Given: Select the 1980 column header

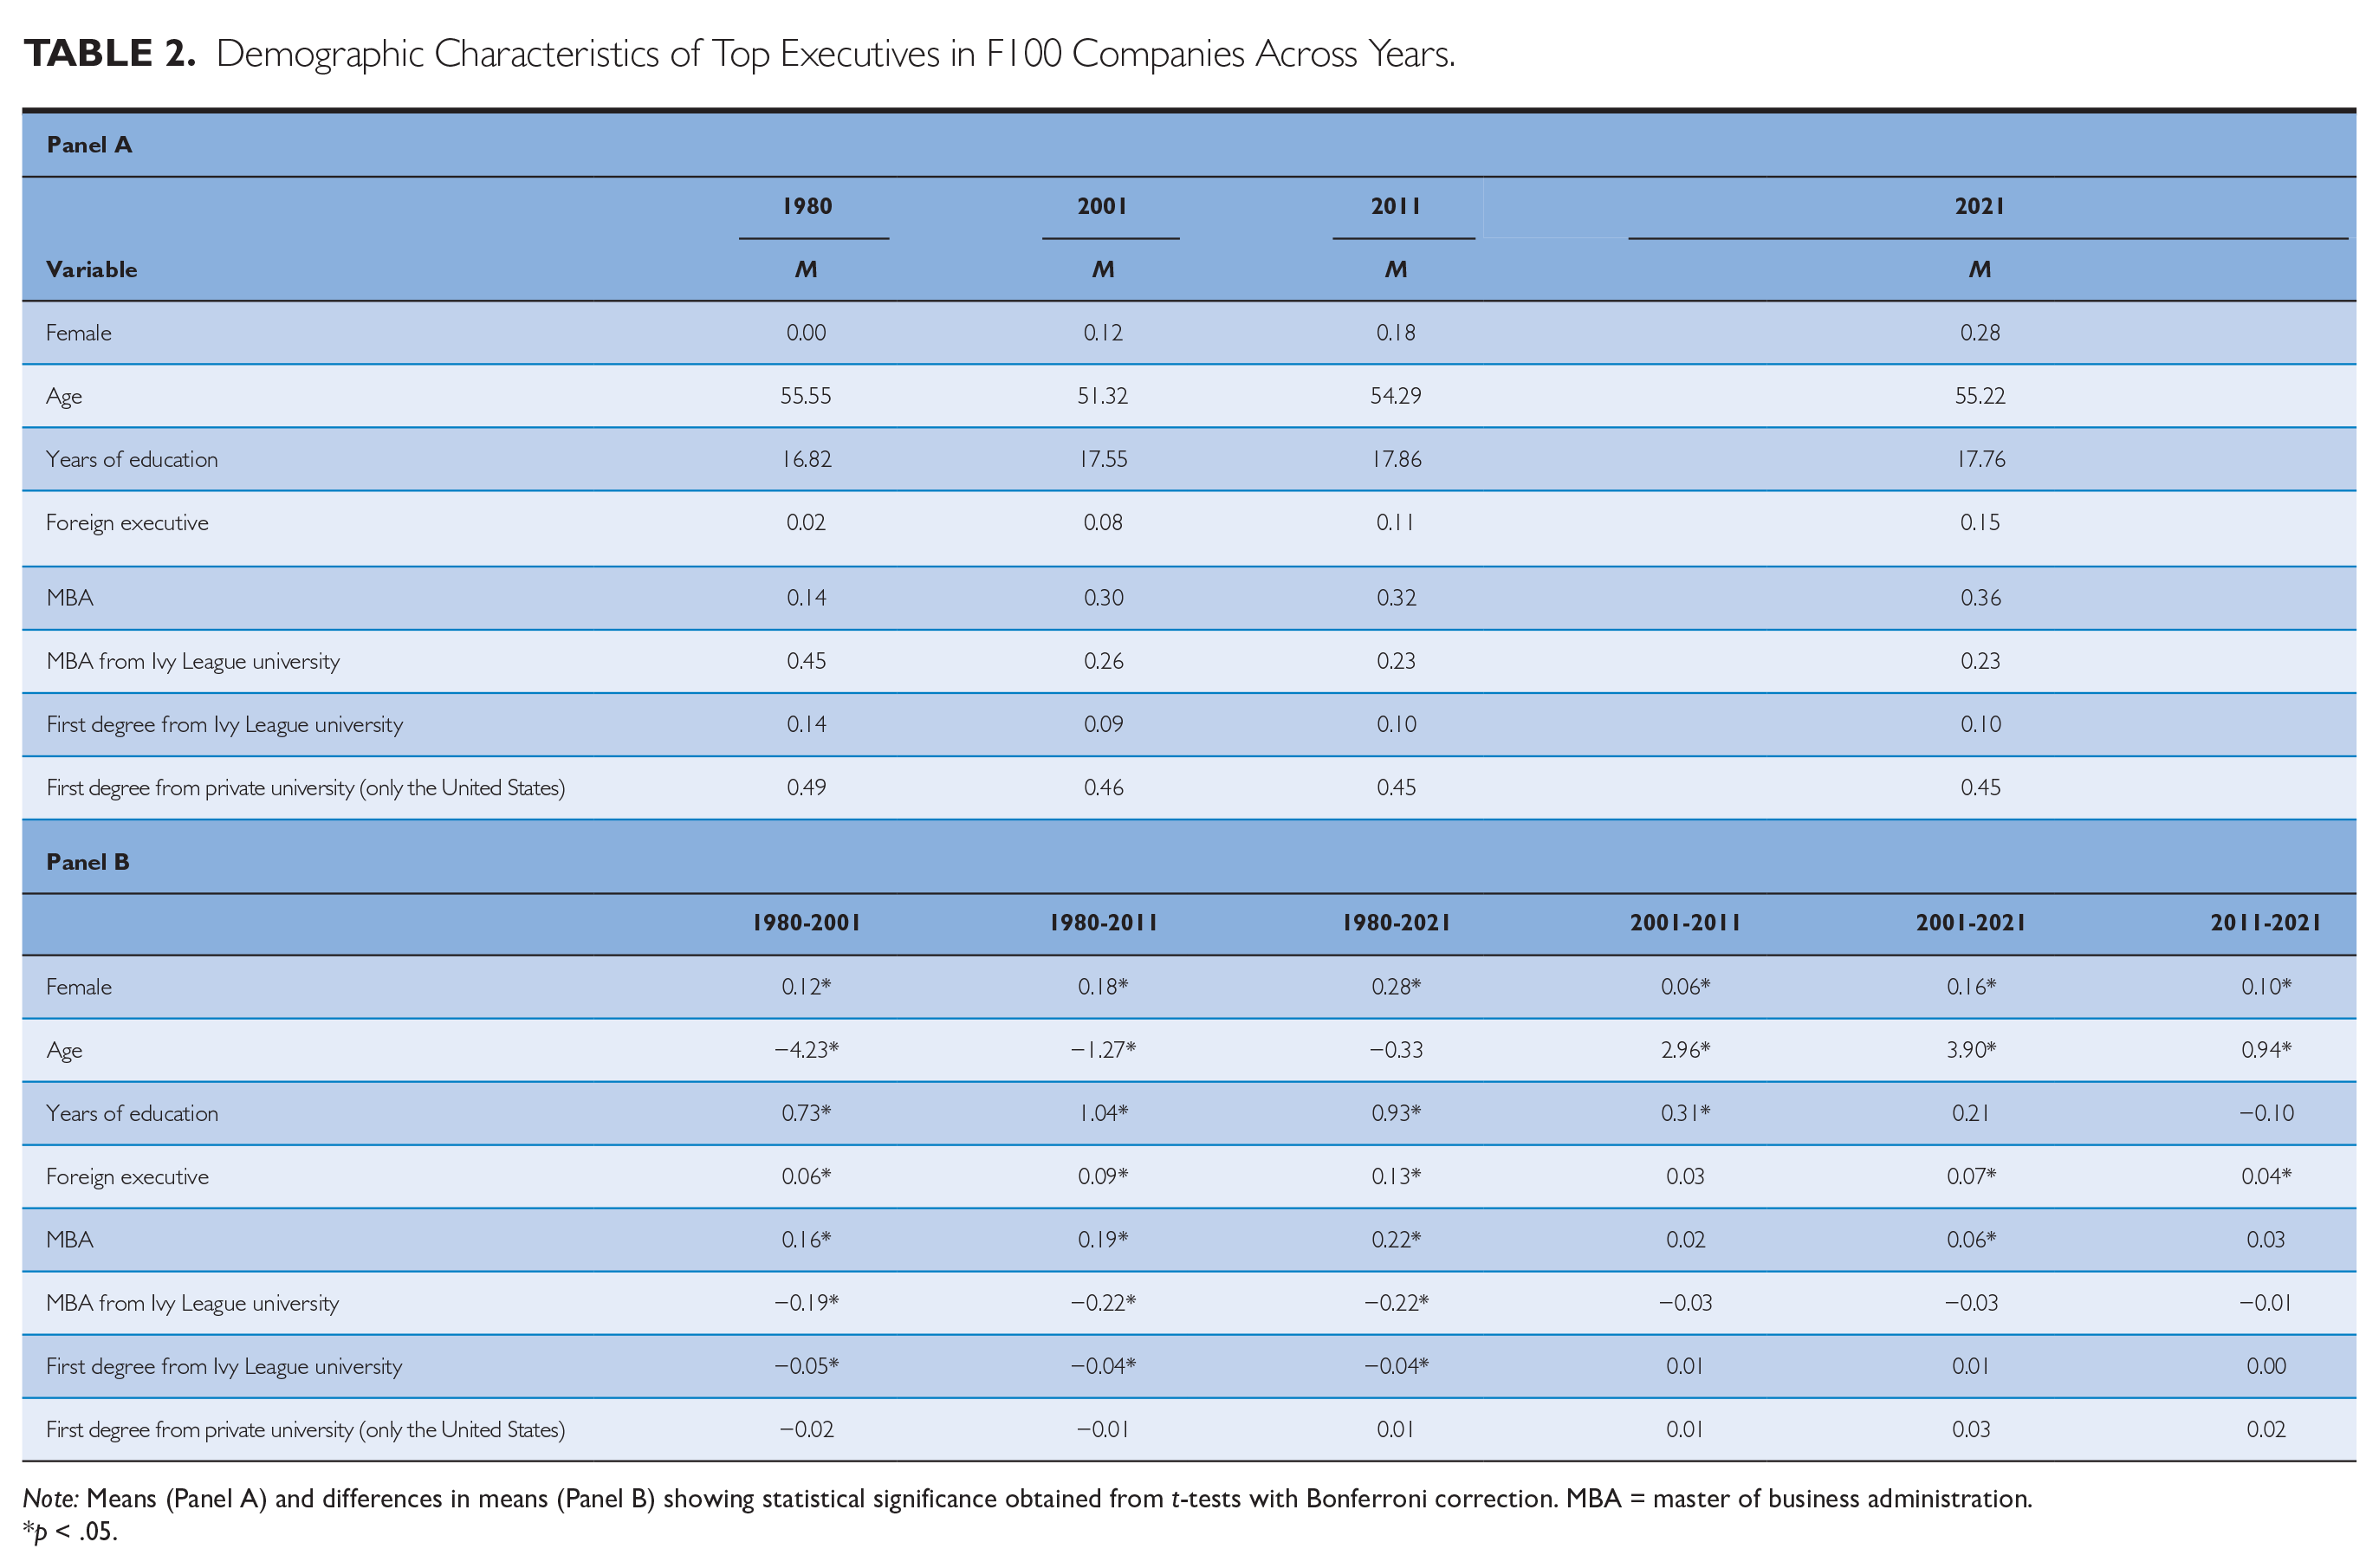Looking at the screenshot, I should pyautogui.click(x=806, y=206).
